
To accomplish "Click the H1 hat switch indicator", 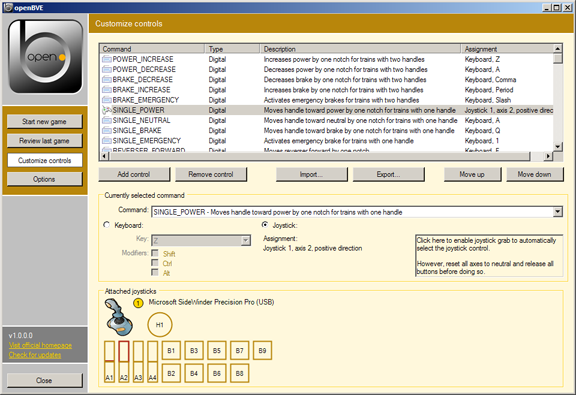I will click(x=159, y=325).
